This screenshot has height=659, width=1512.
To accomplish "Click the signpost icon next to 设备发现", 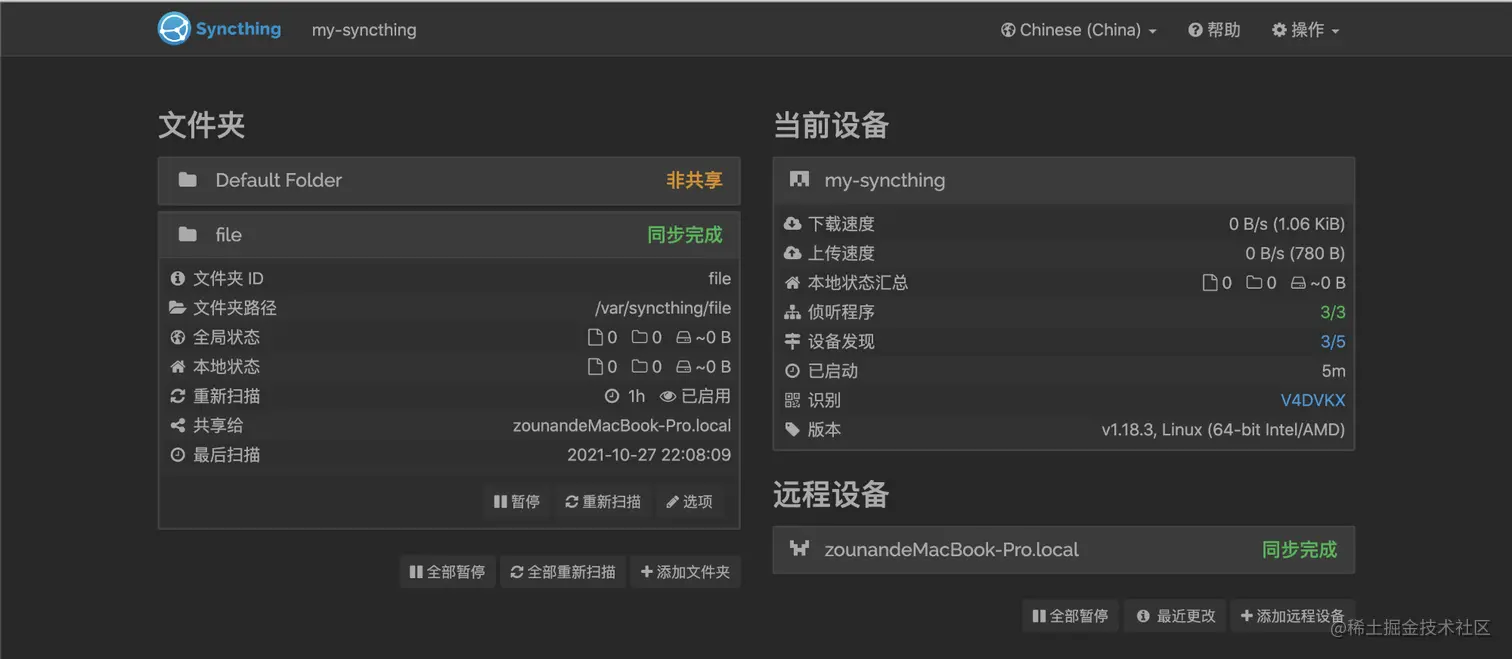I will pos(793,341).
